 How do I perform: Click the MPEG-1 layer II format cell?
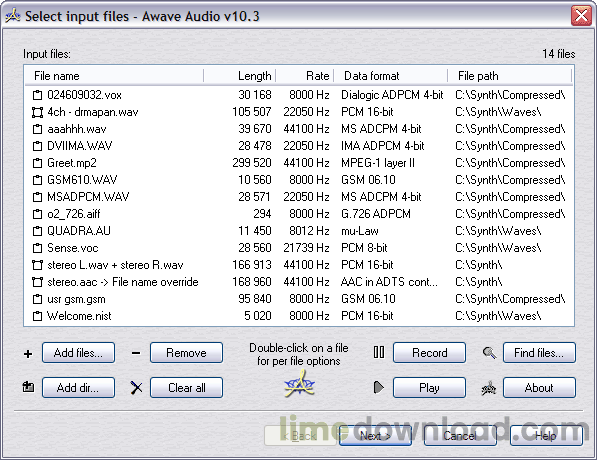(378, 163)
